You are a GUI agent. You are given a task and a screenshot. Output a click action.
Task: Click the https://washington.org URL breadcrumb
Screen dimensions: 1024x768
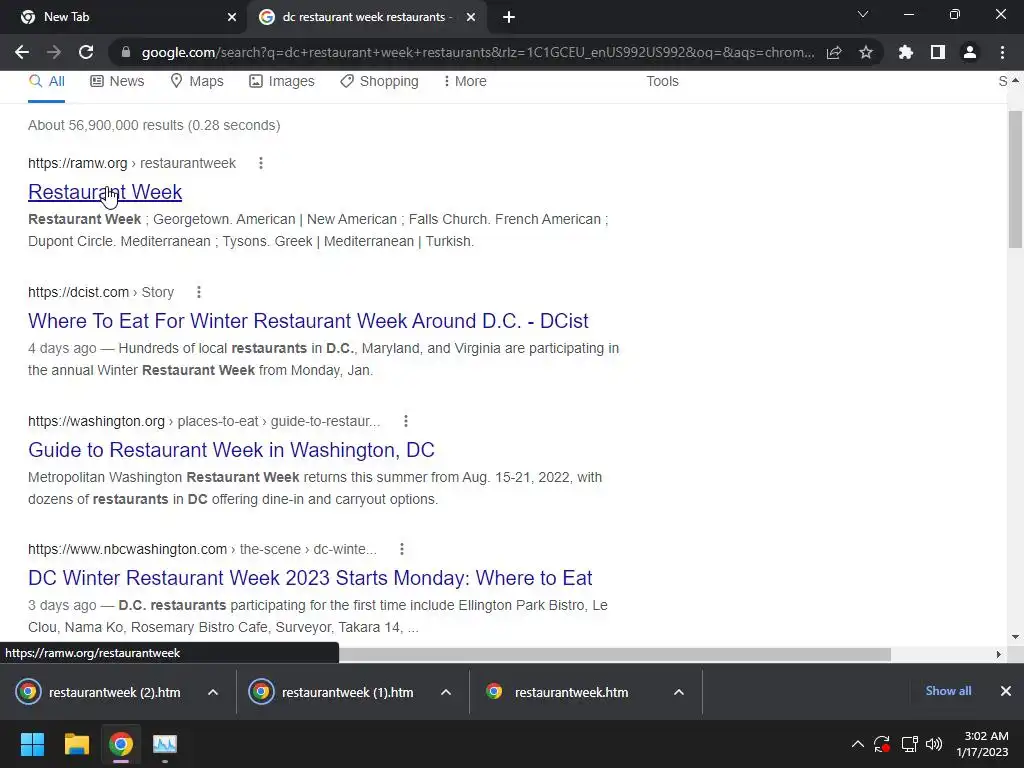click(204, 421)
